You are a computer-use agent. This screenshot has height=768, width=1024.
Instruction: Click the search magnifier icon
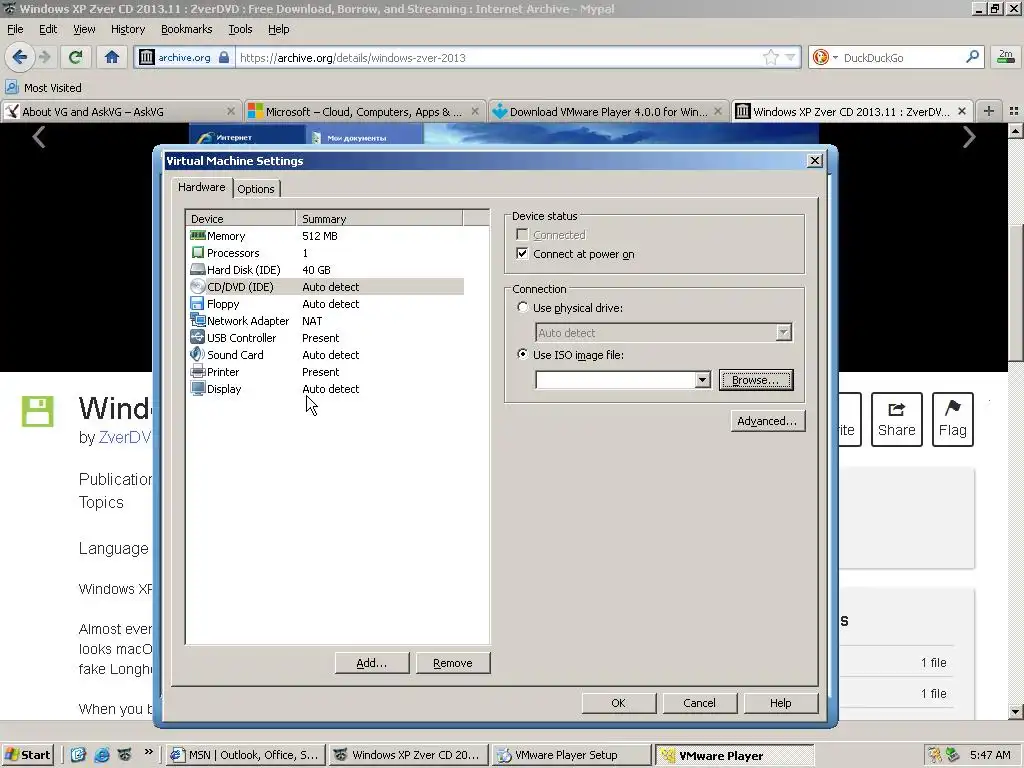pos(972,57)
